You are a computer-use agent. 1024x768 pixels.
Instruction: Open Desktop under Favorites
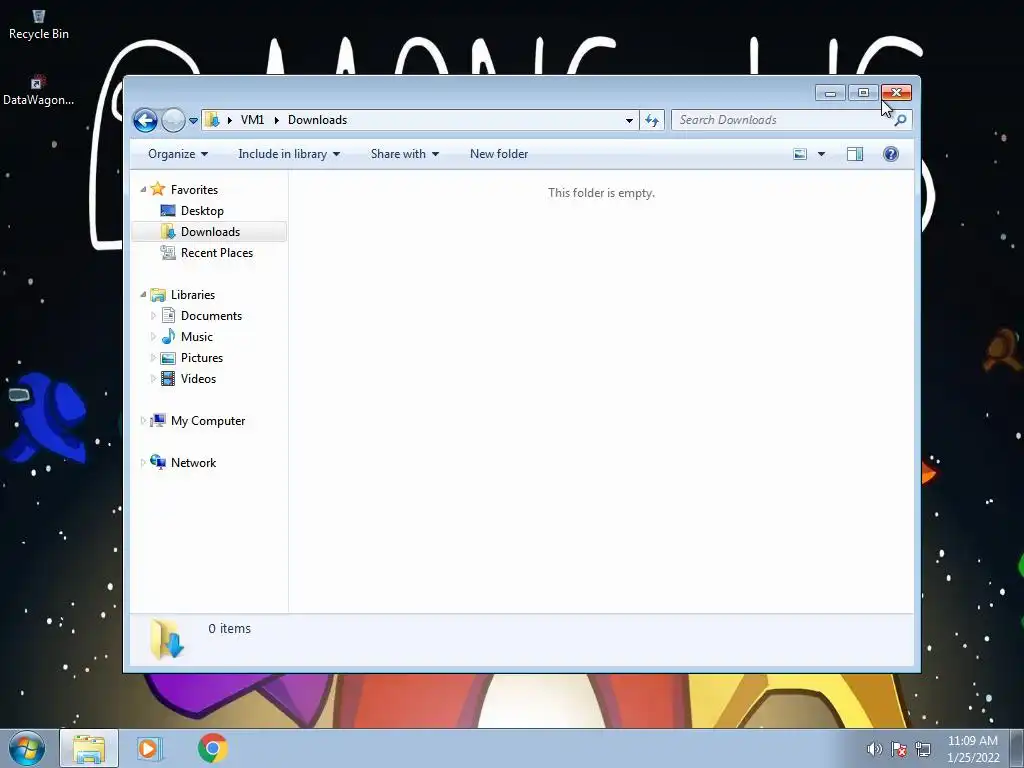[x=202, y=211]
